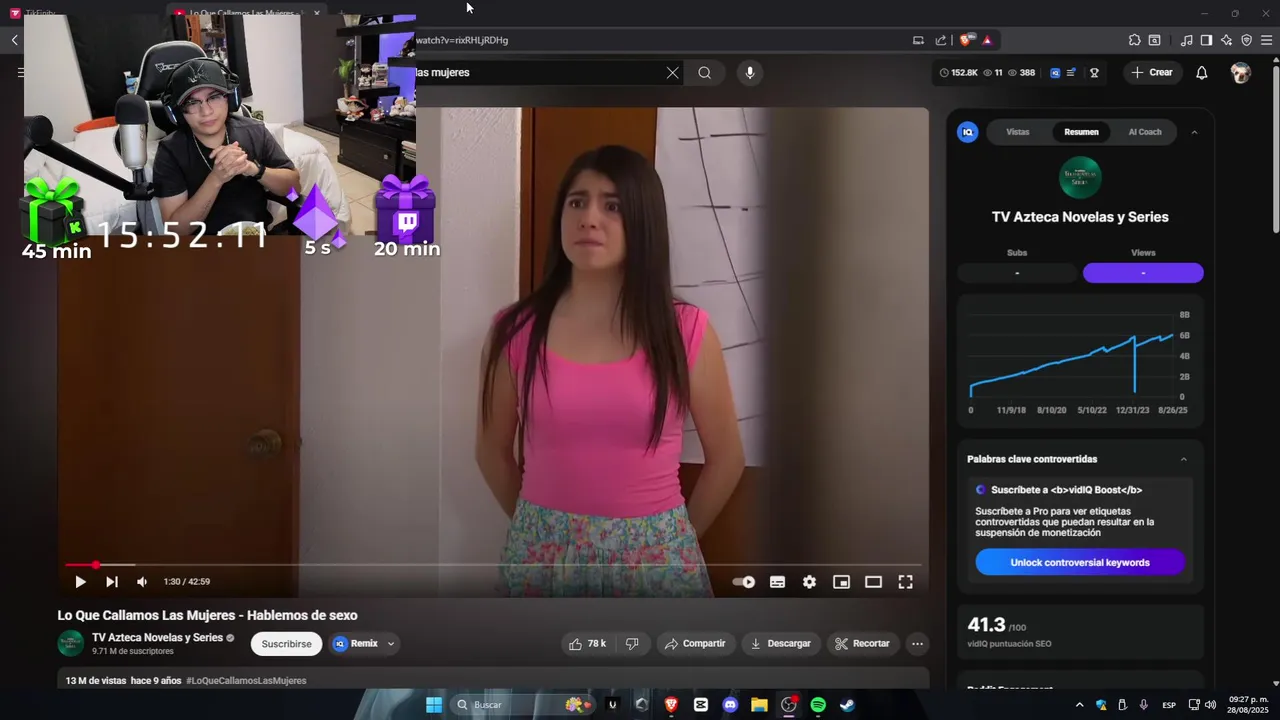Click the #LoQueCallamosLasMujeres hashtag
This screenshot has width=1280, height=720.
click(246, 681)
